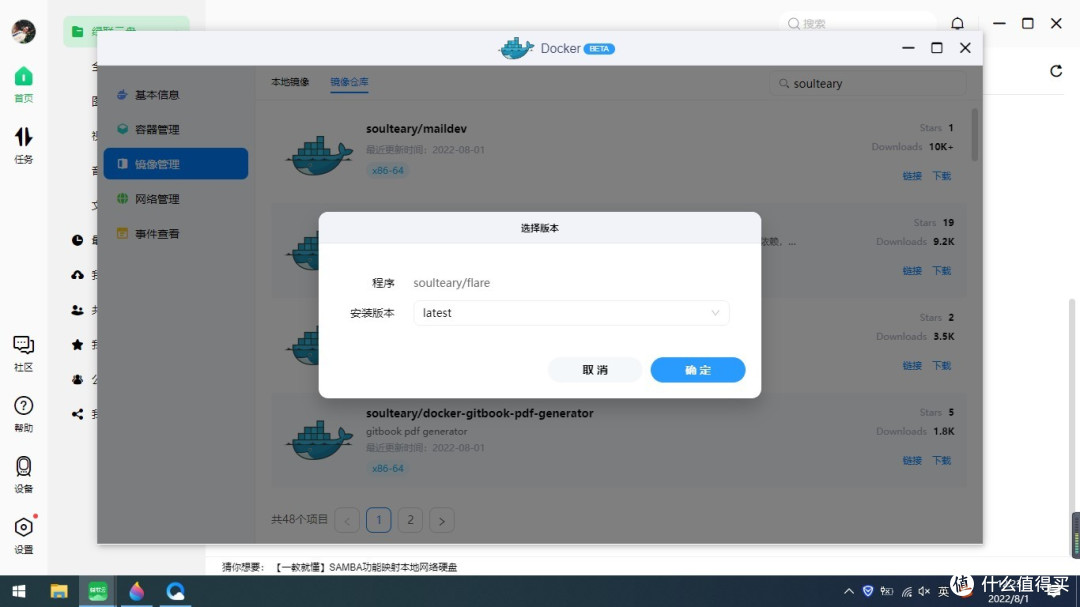Click the soulteary search field
Viewport: 1080px width, 607px height.
(x=867, y=83)
